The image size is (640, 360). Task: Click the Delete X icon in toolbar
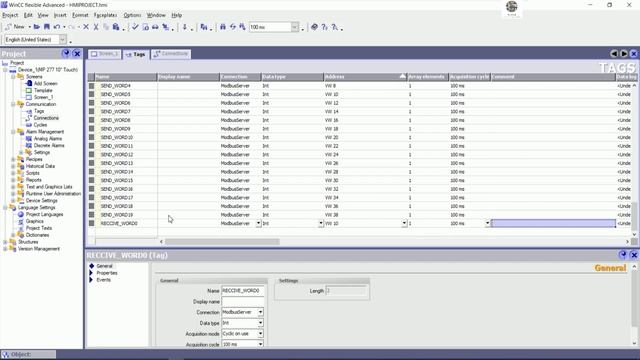coord(86,27)
